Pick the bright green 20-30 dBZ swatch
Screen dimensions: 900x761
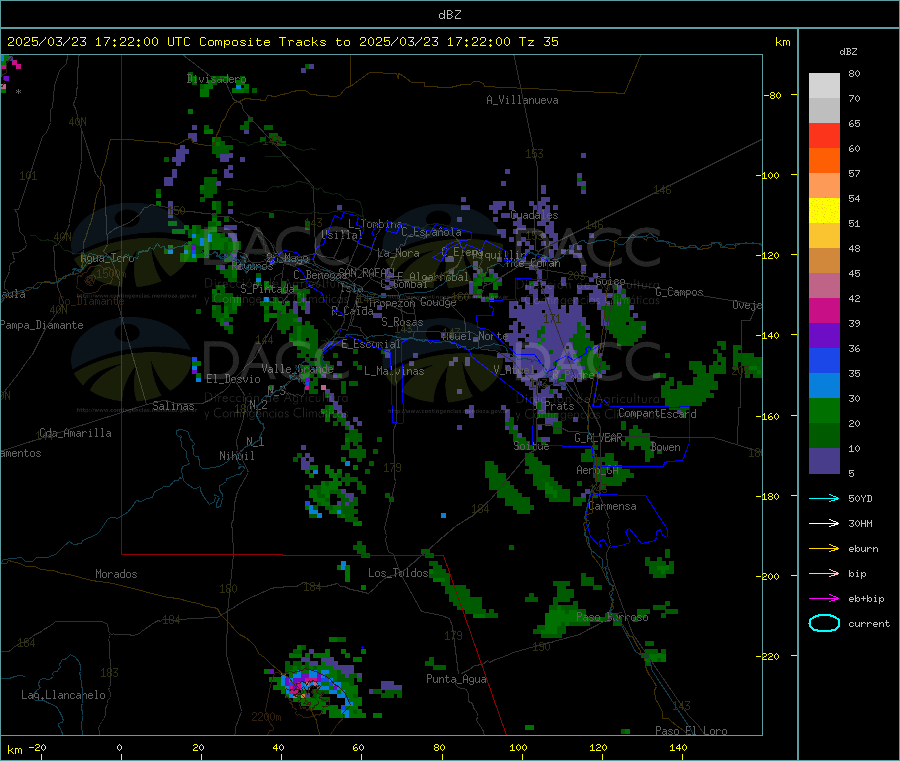pyautogui.click(x=824, y=410)
